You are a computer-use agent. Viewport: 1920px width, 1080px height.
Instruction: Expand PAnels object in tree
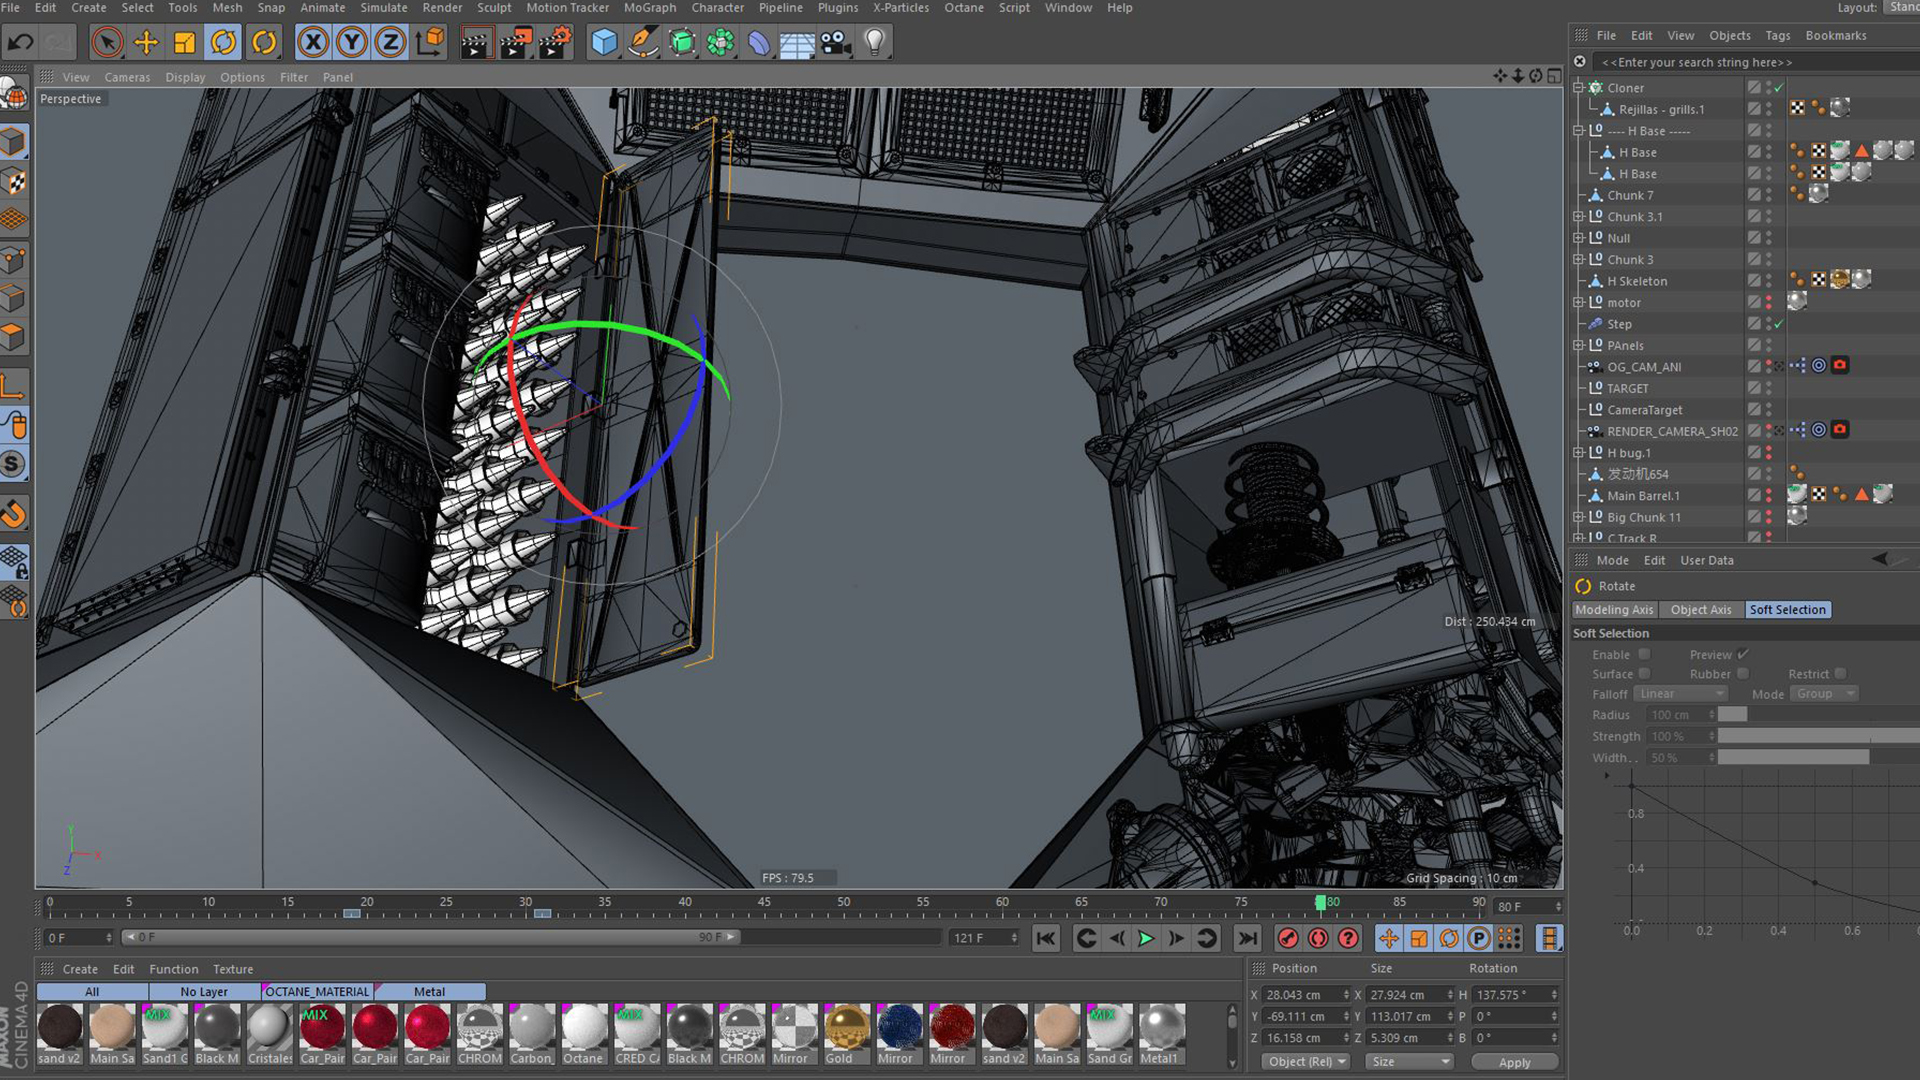point(1578,346)
